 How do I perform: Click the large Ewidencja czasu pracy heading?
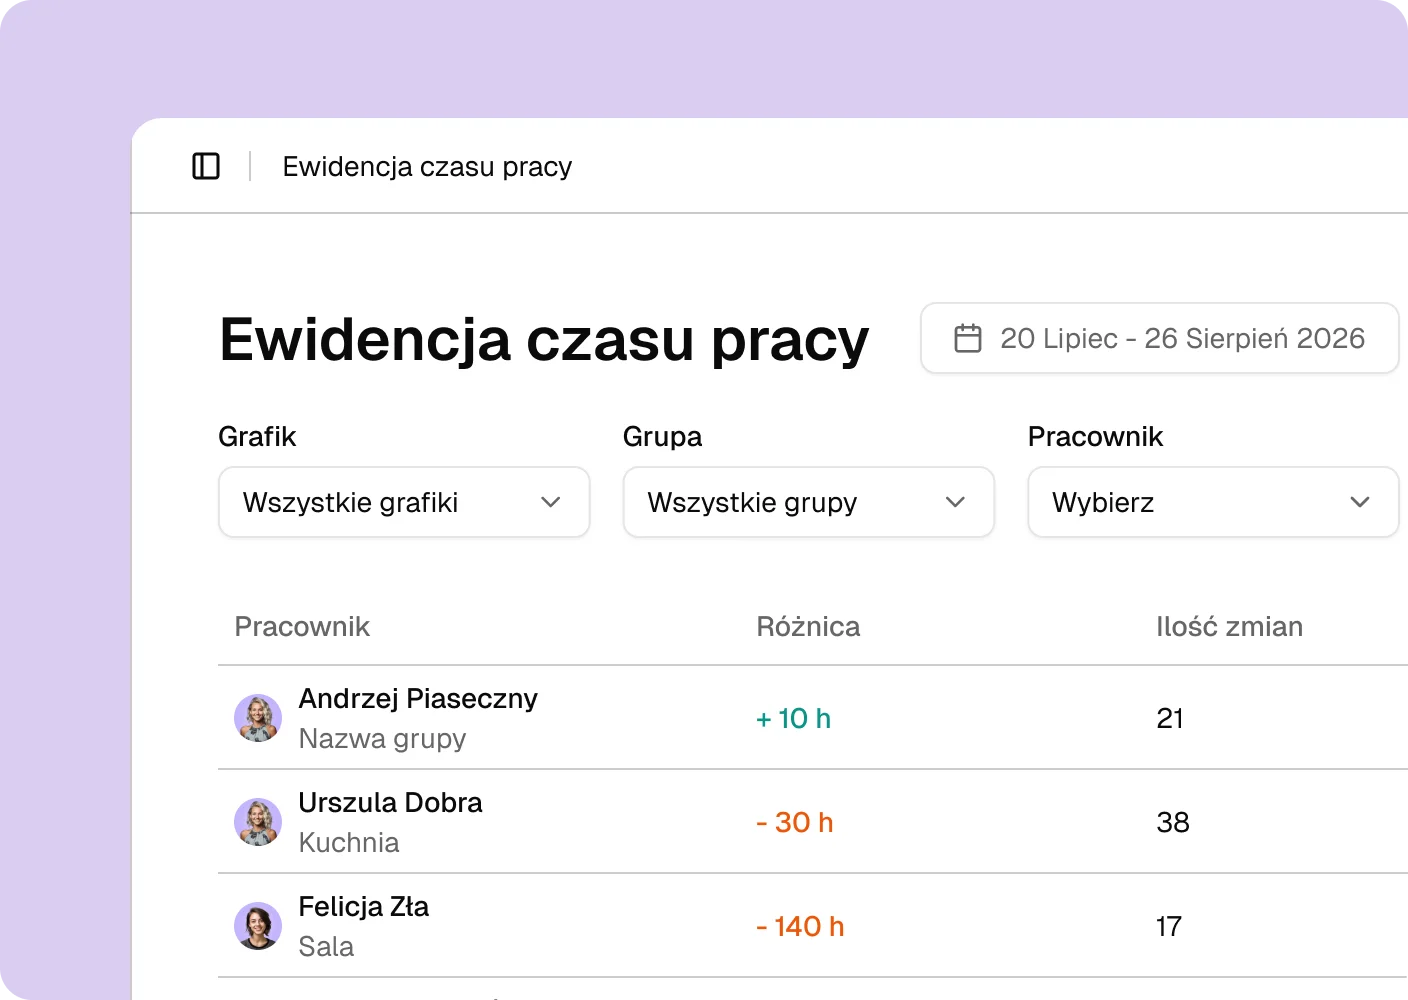pos(544,340)
